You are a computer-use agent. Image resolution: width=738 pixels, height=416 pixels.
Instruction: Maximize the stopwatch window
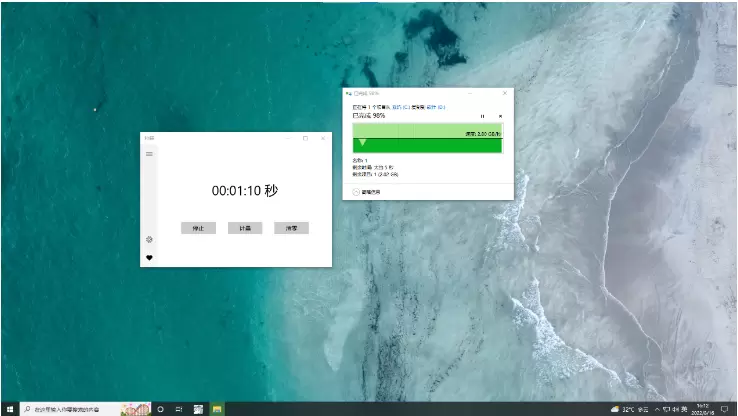305,138
